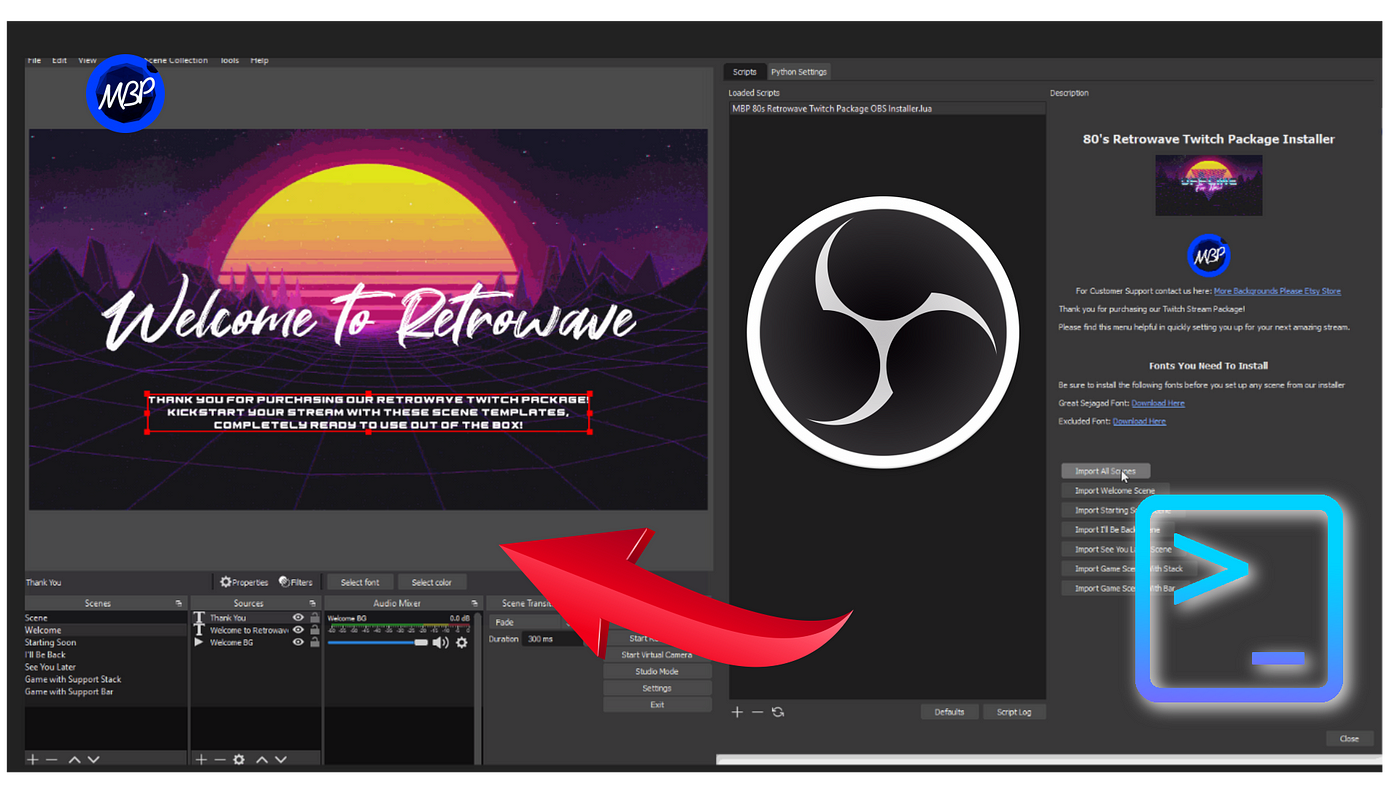Click media play icon of Welcome BG source

coord(198,642)
